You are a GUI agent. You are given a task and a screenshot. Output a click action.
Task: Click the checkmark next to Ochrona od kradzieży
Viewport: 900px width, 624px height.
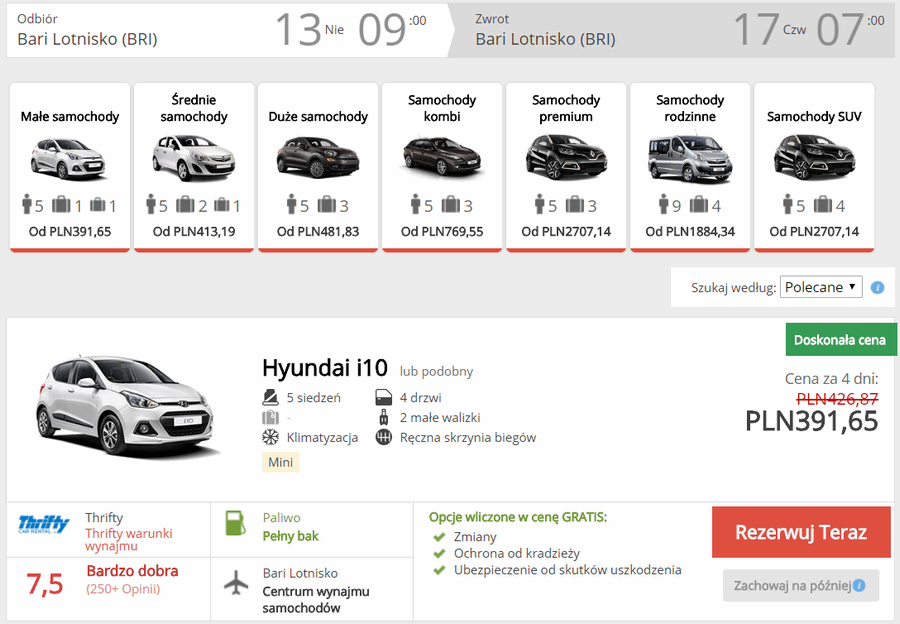tap(440, 554)
